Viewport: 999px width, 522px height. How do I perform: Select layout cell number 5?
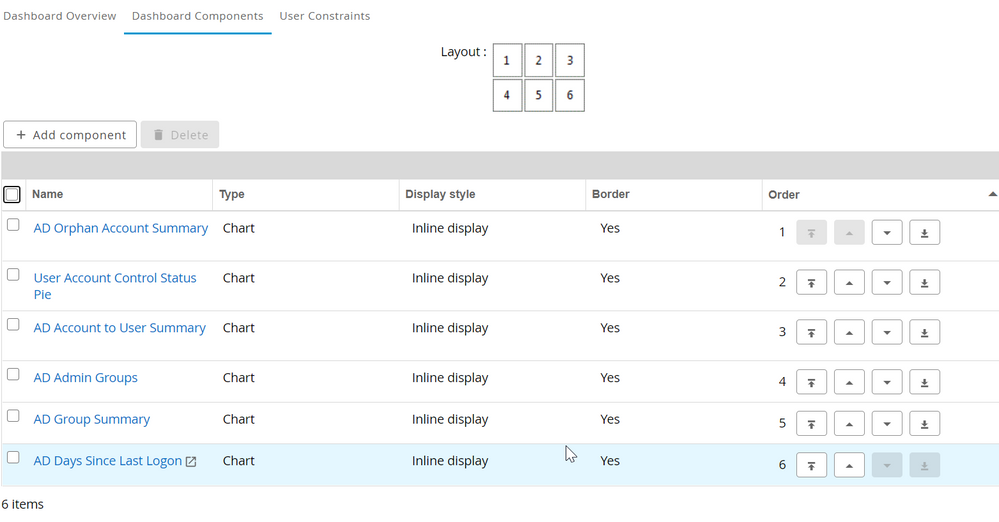(538, 96)
